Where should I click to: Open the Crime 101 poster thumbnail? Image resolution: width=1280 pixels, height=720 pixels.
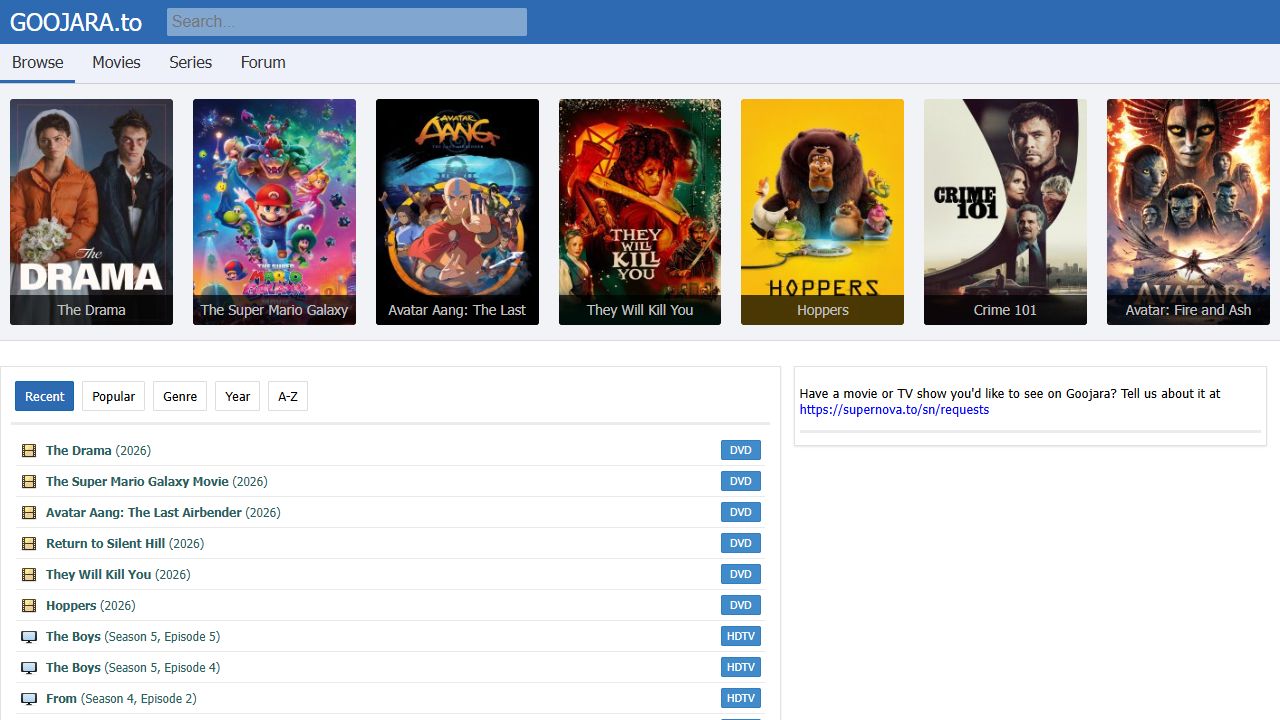point(1005,212)
